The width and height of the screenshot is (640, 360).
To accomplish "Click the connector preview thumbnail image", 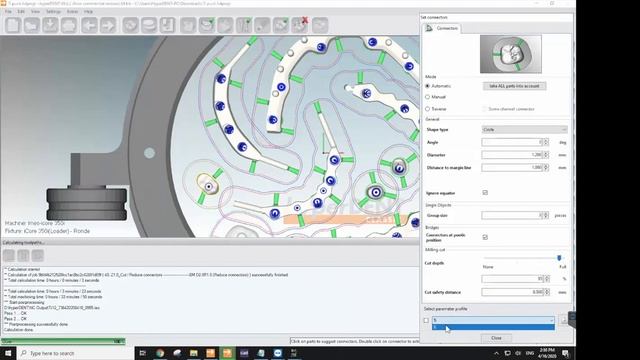I will [511, 54].
